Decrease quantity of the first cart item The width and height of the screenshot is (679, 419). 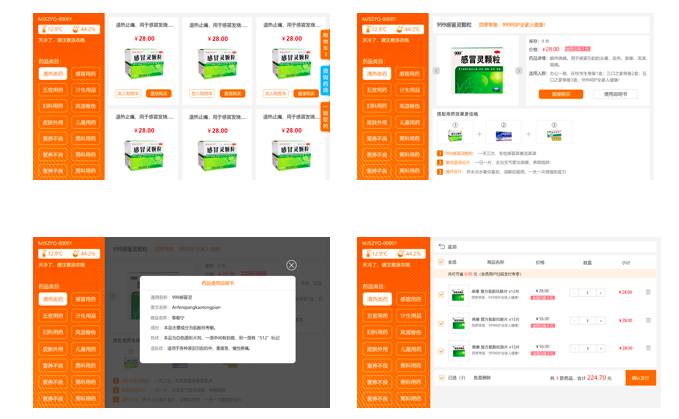click(574, 293)
